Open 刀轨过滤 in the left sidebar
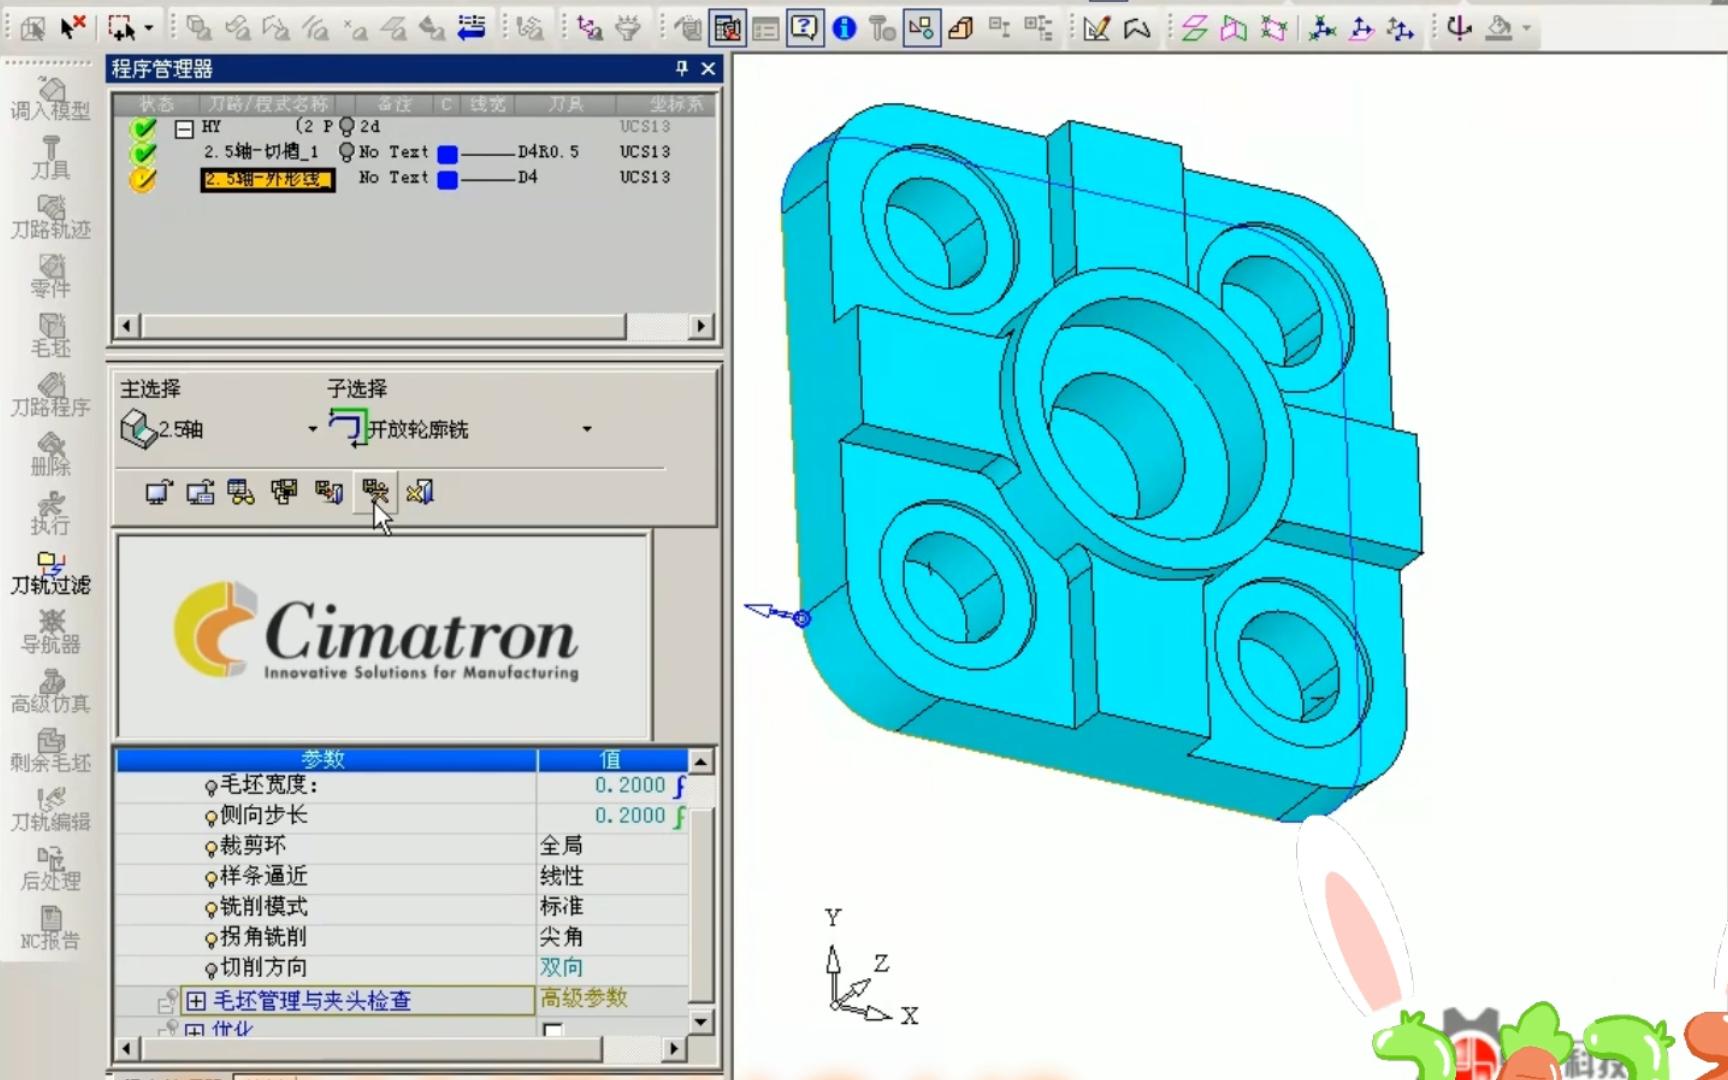The image size is (1728, 1080). (x=50, y=571)
